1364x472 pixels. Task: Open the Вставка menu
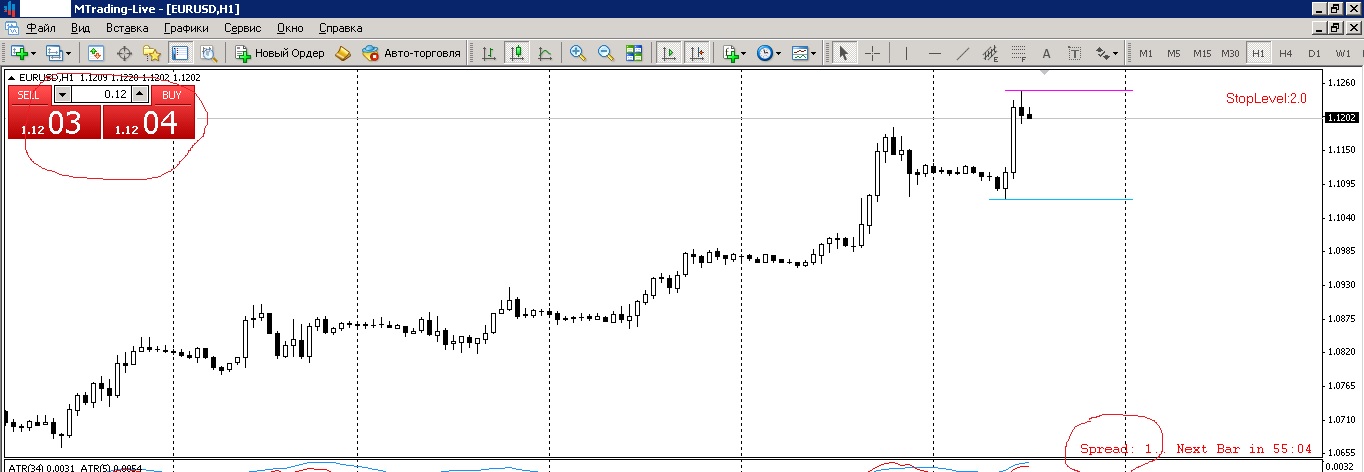pos(127,29)
